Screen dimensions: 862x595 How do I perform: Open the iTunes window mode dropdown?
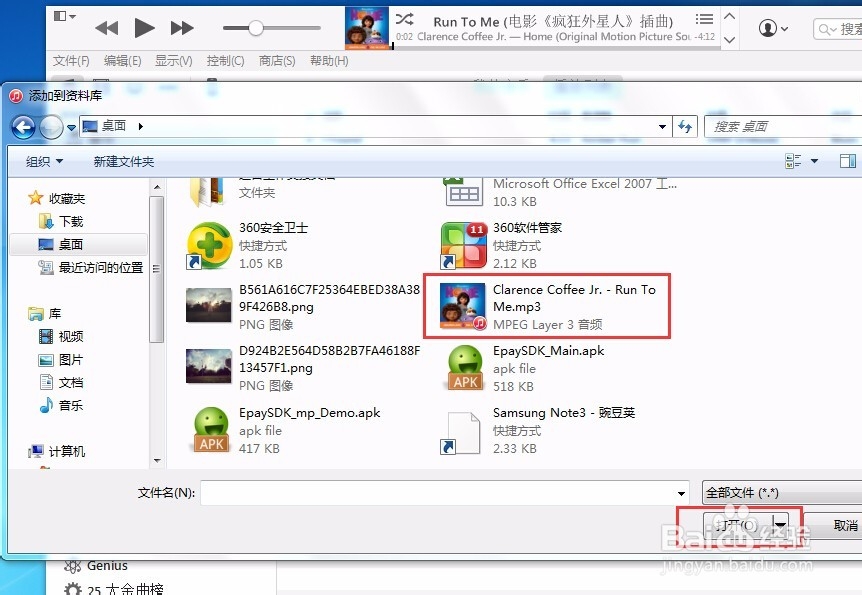(x=64, y=16)
